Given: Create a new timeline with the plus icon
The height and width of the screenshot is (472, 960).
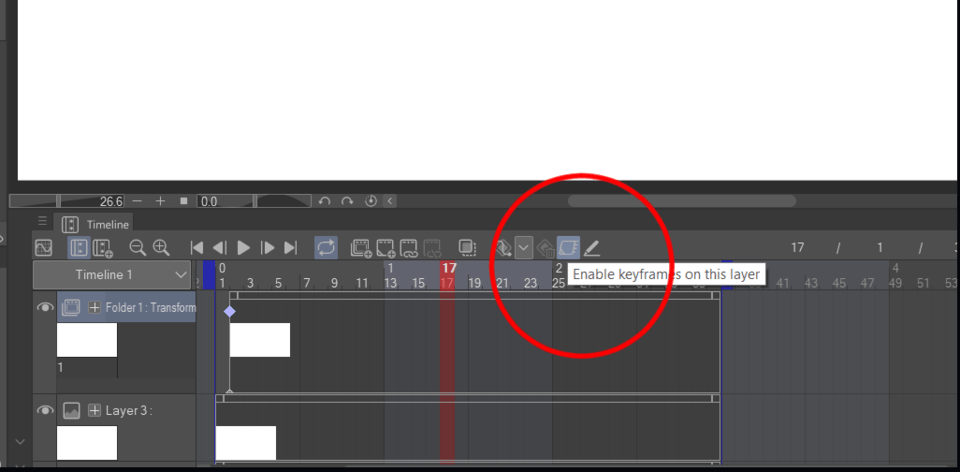Looking at the screenshot, I should pos(103,248).
